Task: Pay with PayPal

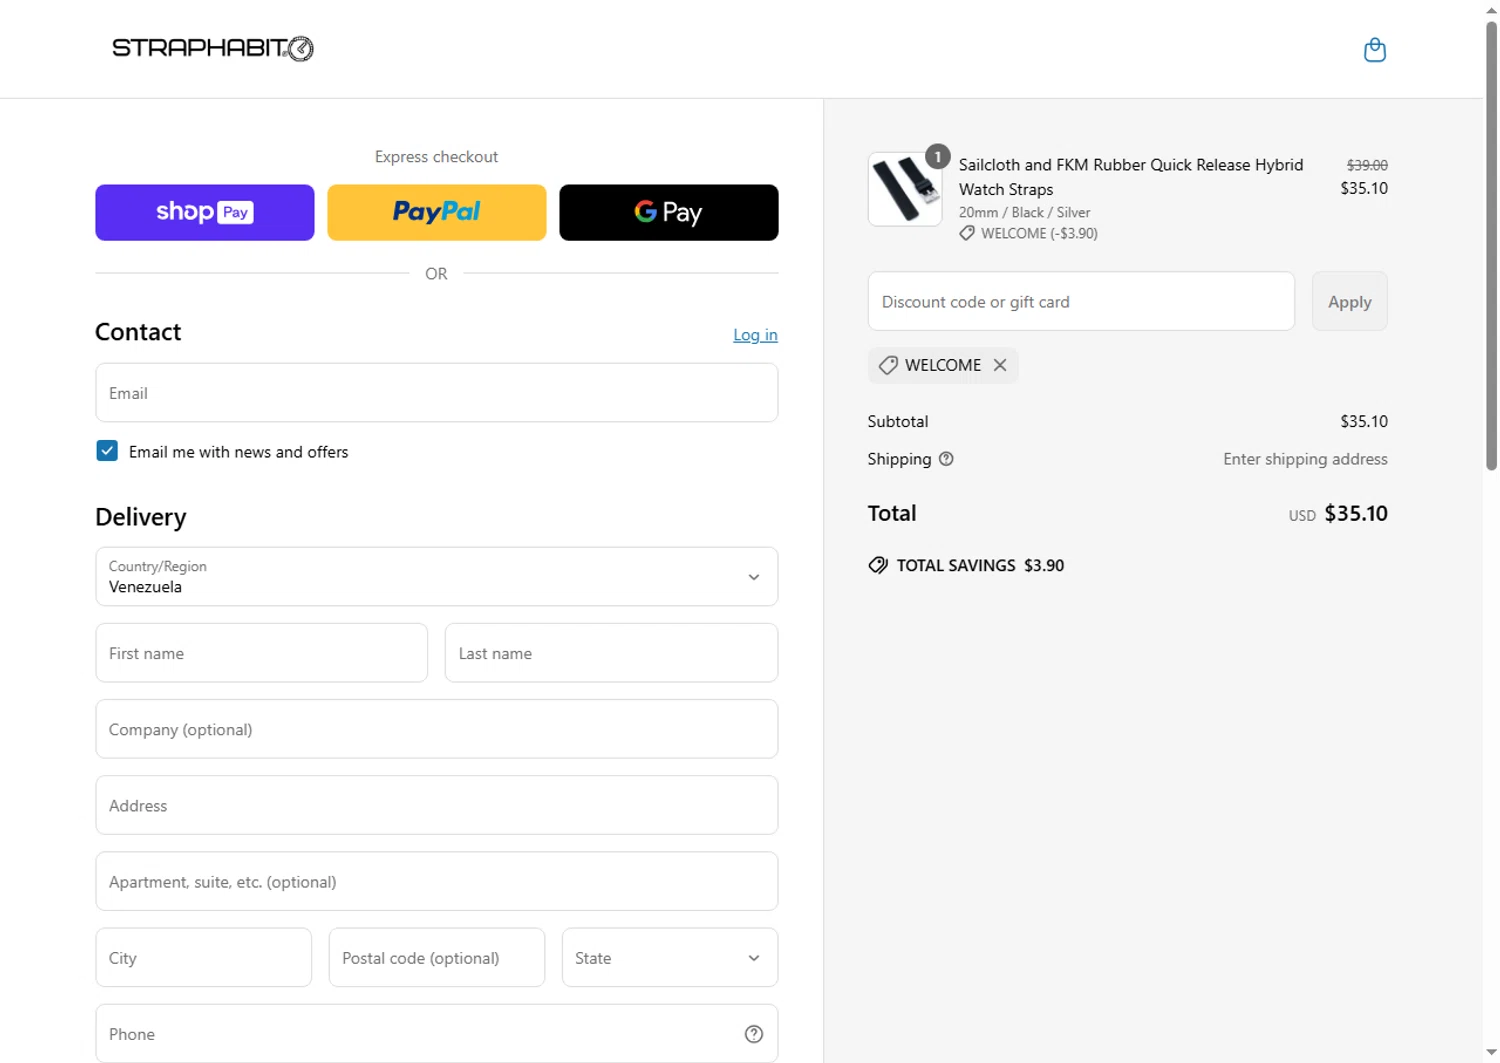Action: 437,212
